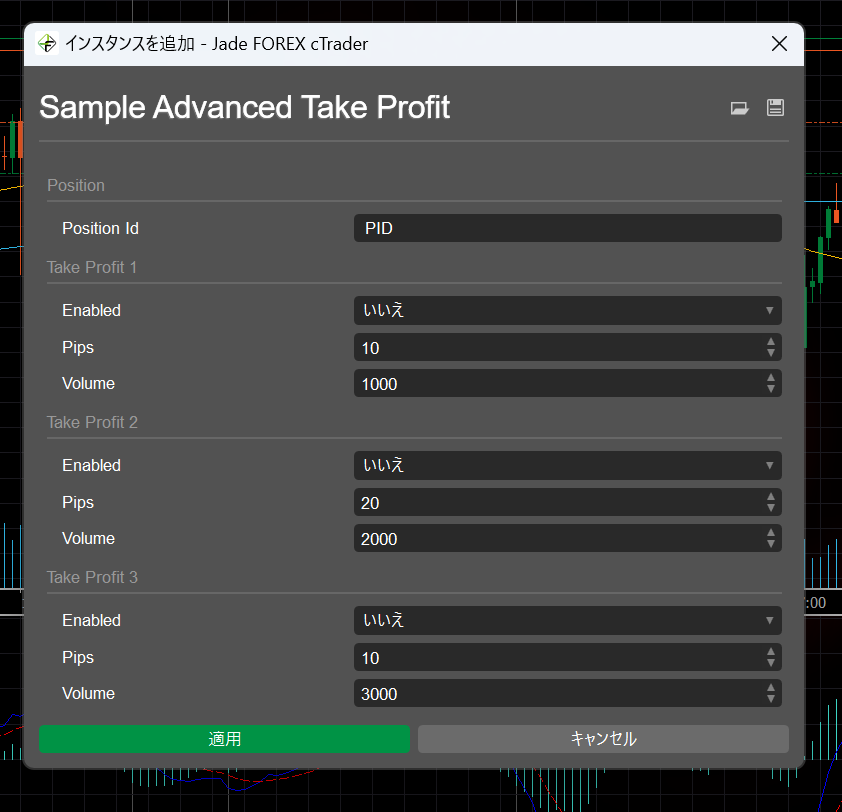Decrease Take Profit 1 Volume with down arrow
842x812 pixels.
771,389
